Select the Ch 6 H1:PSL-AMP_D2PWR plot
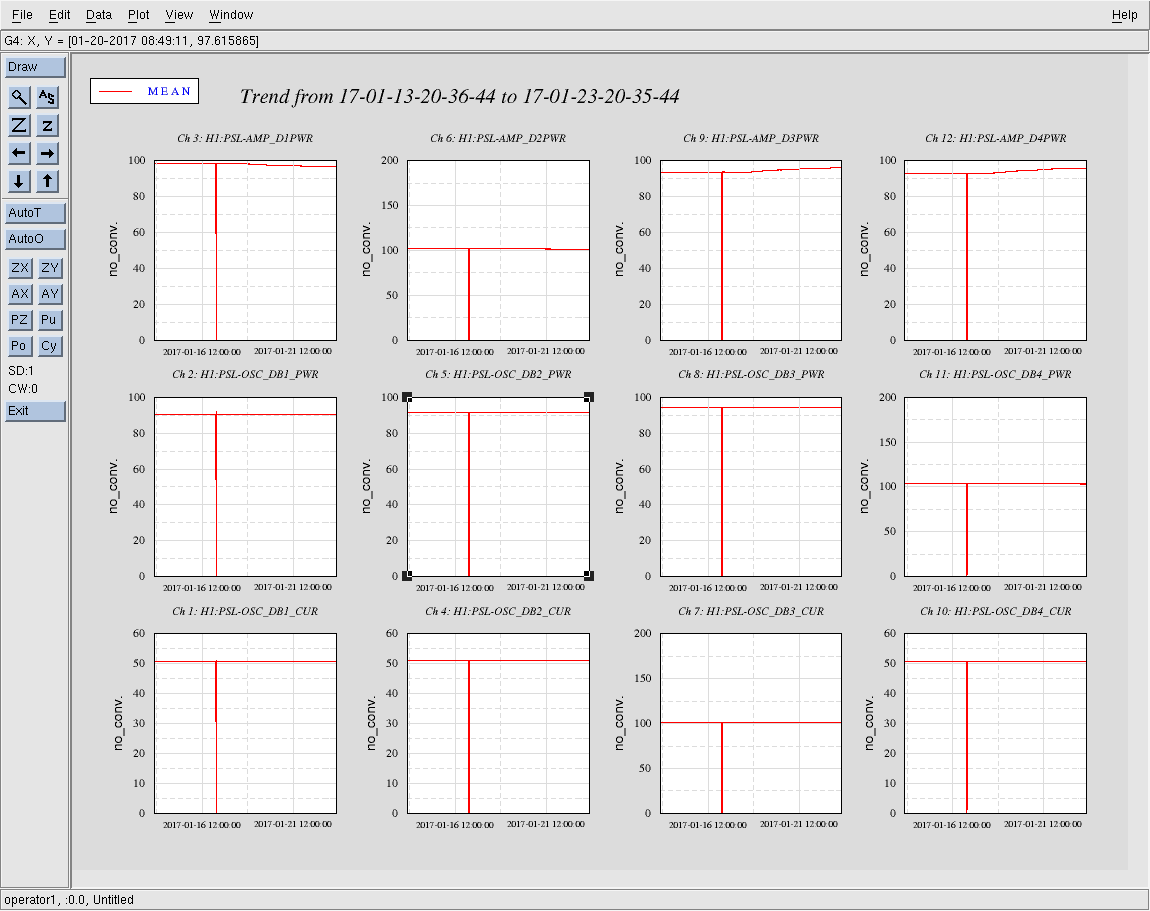The image size is (1150, 911). pyautogui.click(x=499, y=250)
